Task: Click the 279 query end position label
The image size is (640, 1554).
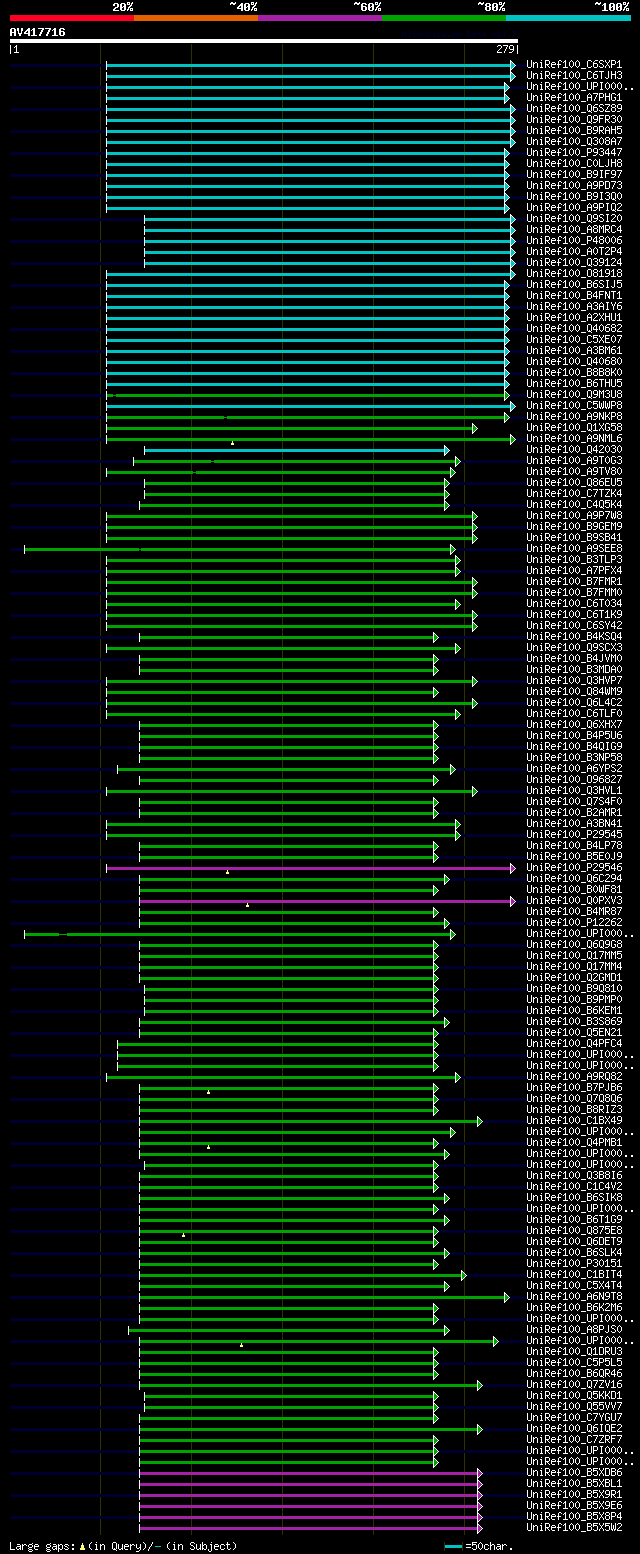Action: pyautogui.click(x=505, y=49)
